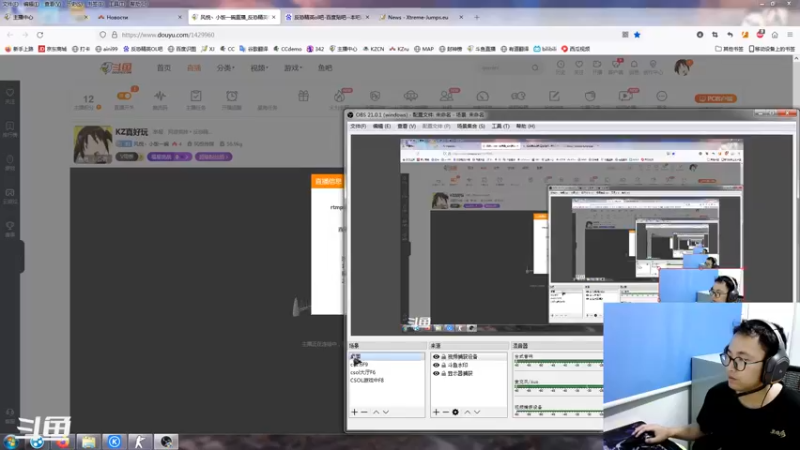Open Douyu user avatar in header
The height and width of the screenshot is (450, 800).
(683, 67)
